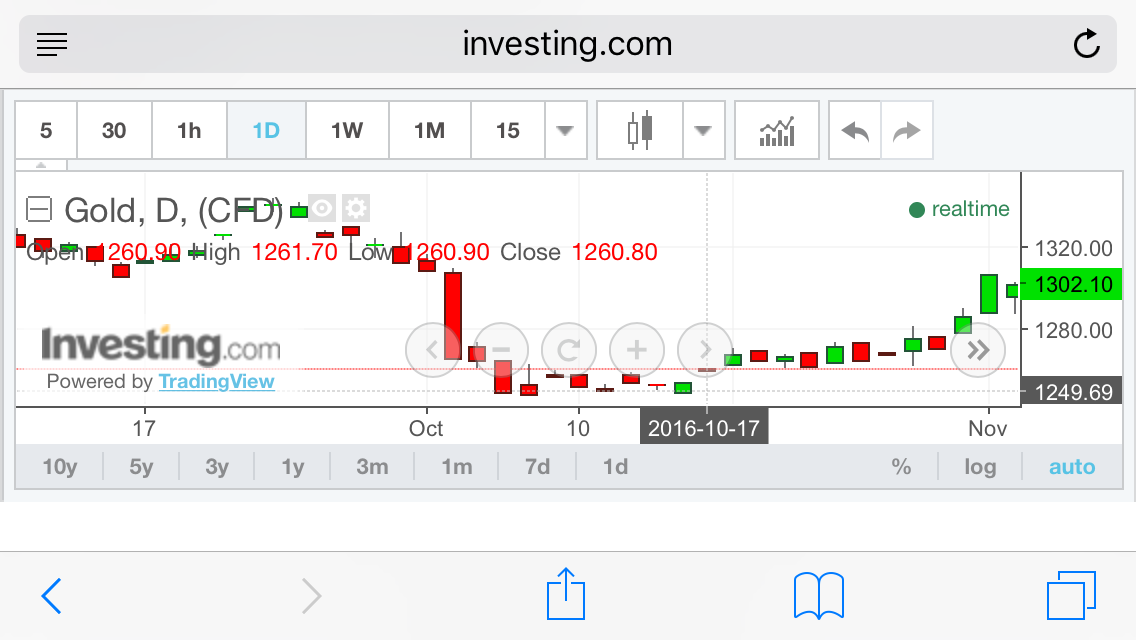Image resolution: width=1136 pixels, height=640 pixels.
Task: Expand the chart style dropdown arrow
Action: (x=703, y=130)
